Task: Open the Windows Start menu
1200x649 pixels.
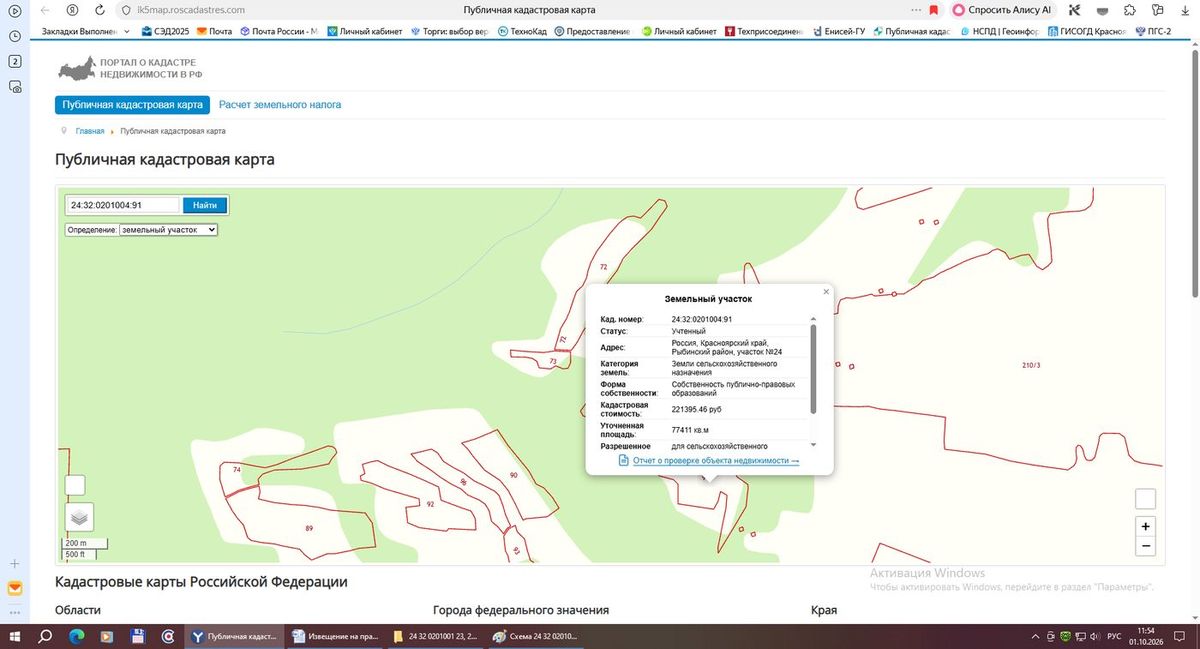Action: pyautogui.click(x=17, y=636)
